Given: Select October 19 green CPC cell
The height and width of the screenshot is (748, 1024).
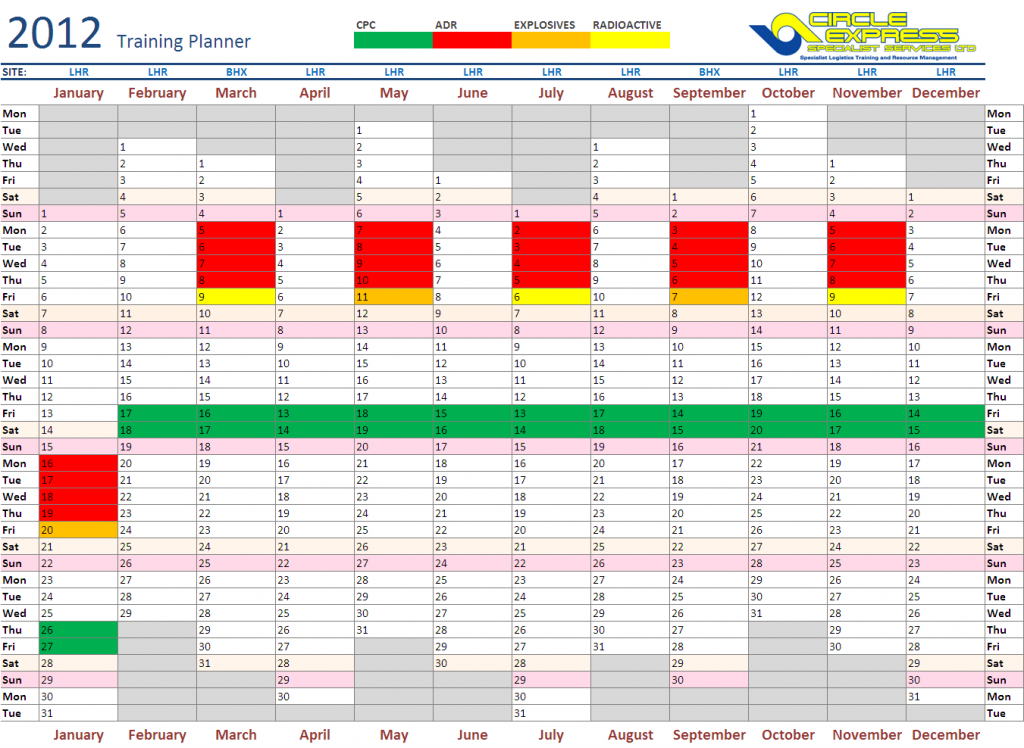Looking at the screenshot, I should tap(788, 414).
